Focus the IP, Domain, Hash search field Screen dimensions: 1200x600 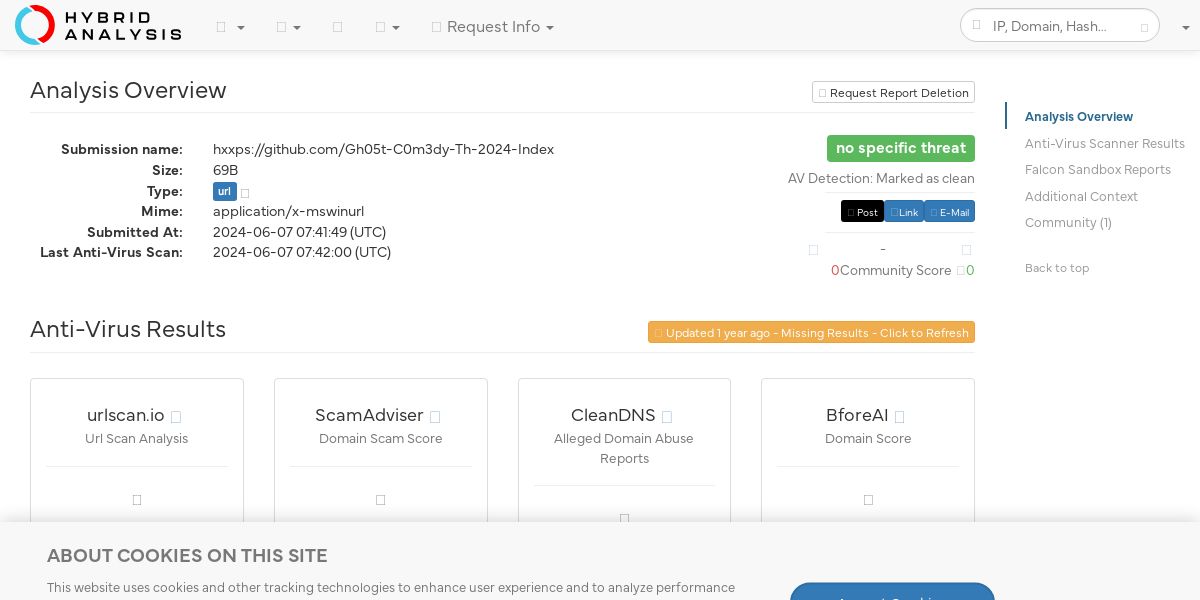[1060, 26]
